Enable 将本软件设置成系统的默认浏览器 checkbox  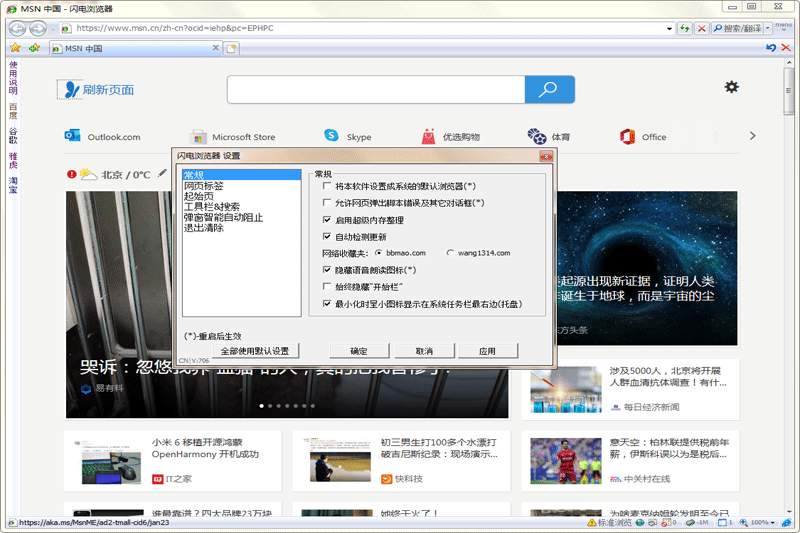[327, 186]
